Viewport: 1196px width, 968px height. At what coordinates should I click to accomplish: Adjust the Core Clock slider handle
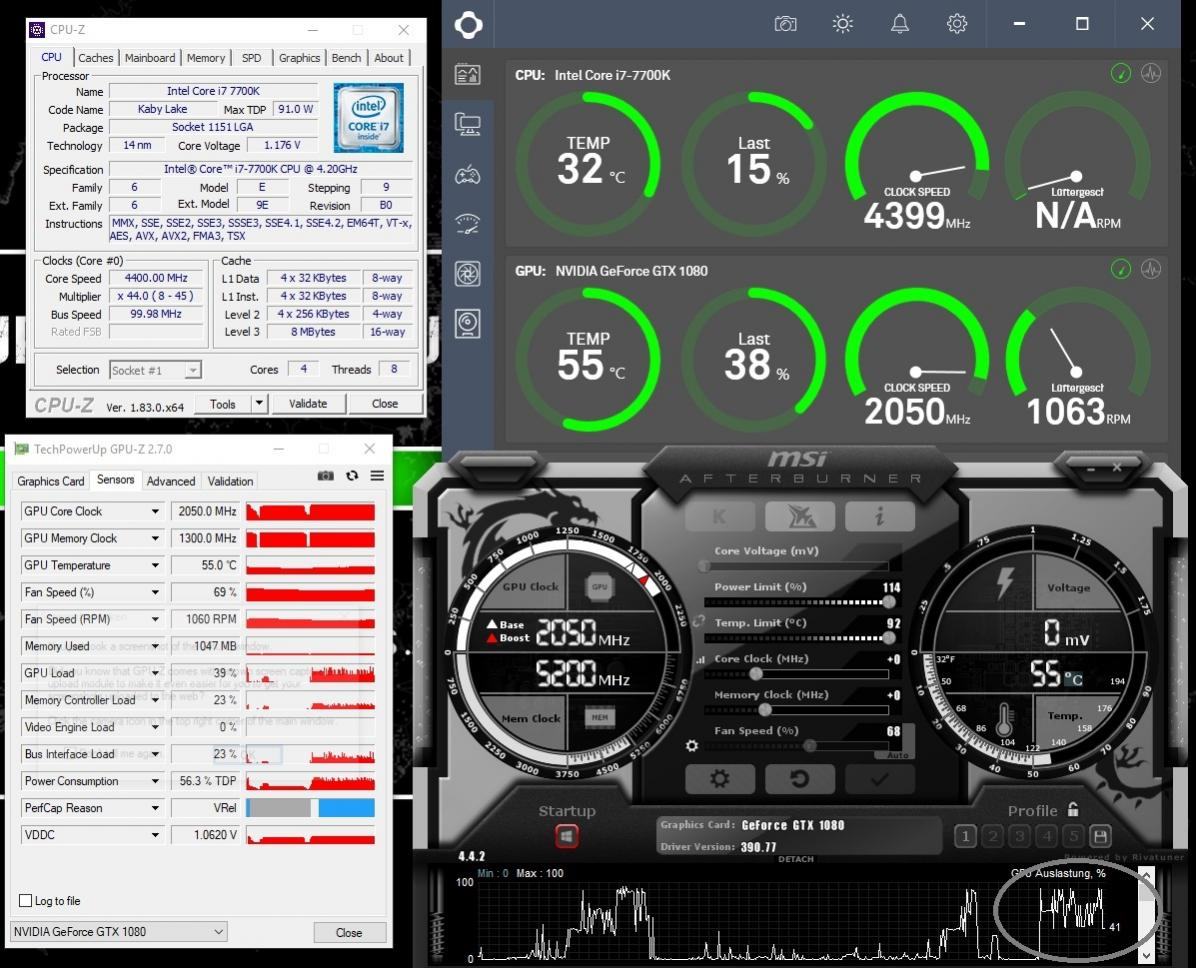coord(756,674)
